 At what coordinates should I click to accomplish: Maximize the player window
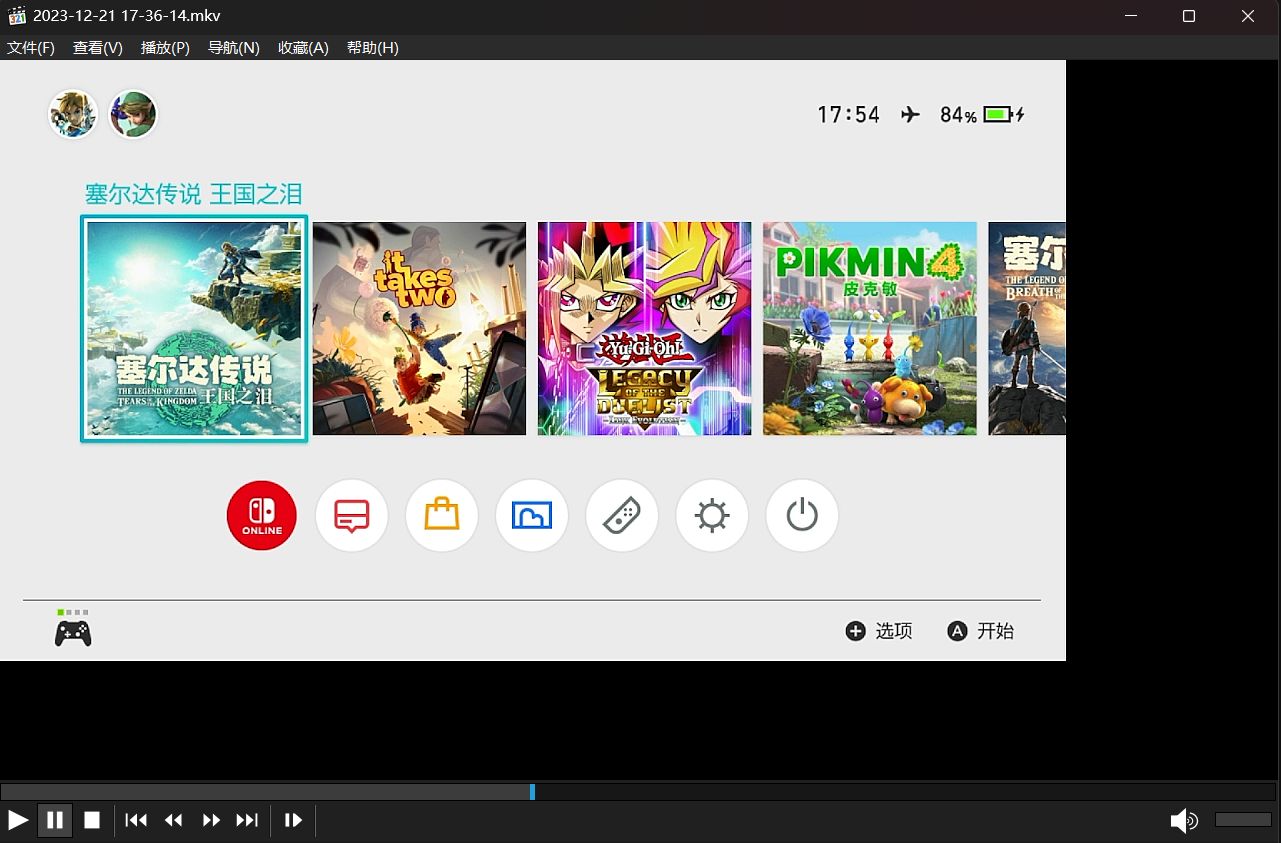[x=1189, y=16]
